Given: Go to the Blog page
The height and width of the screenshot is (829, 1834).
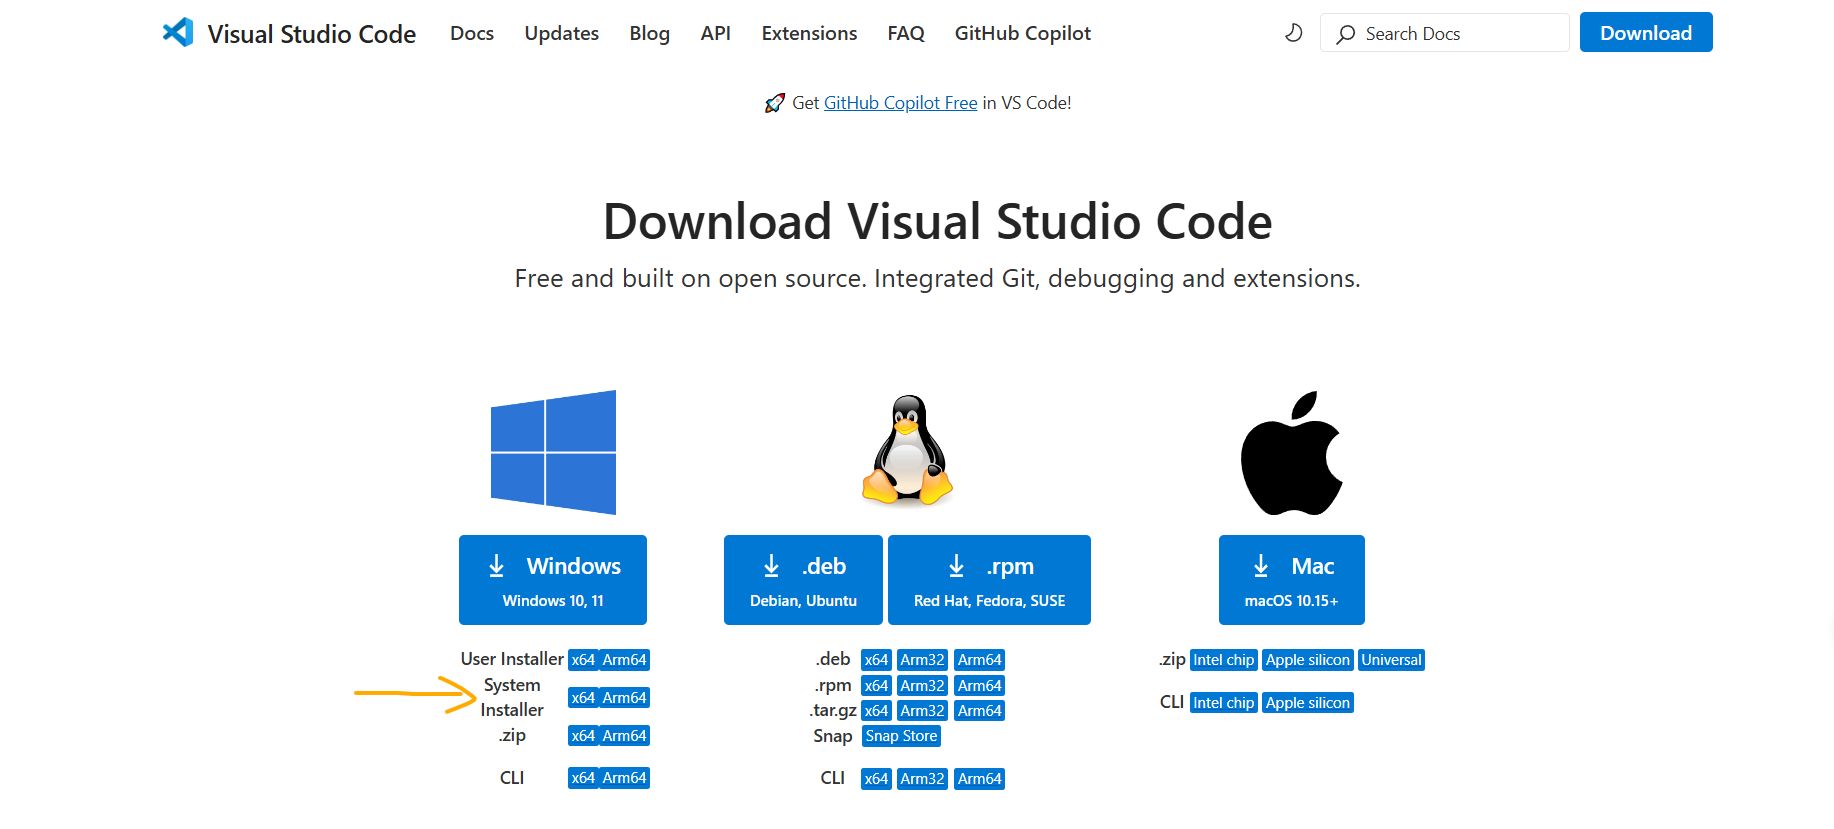Looking at the screenshot, I should 650,33.
